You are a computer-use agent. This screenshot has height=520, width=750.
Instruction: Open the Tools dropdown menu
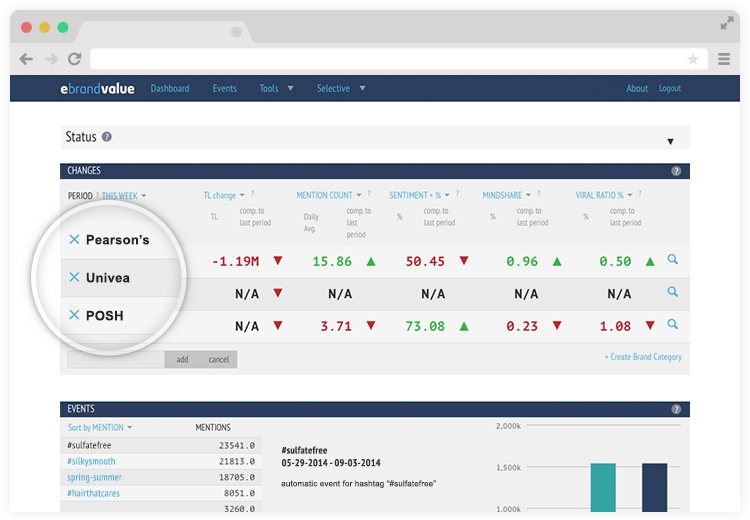(x=276, y=89)
